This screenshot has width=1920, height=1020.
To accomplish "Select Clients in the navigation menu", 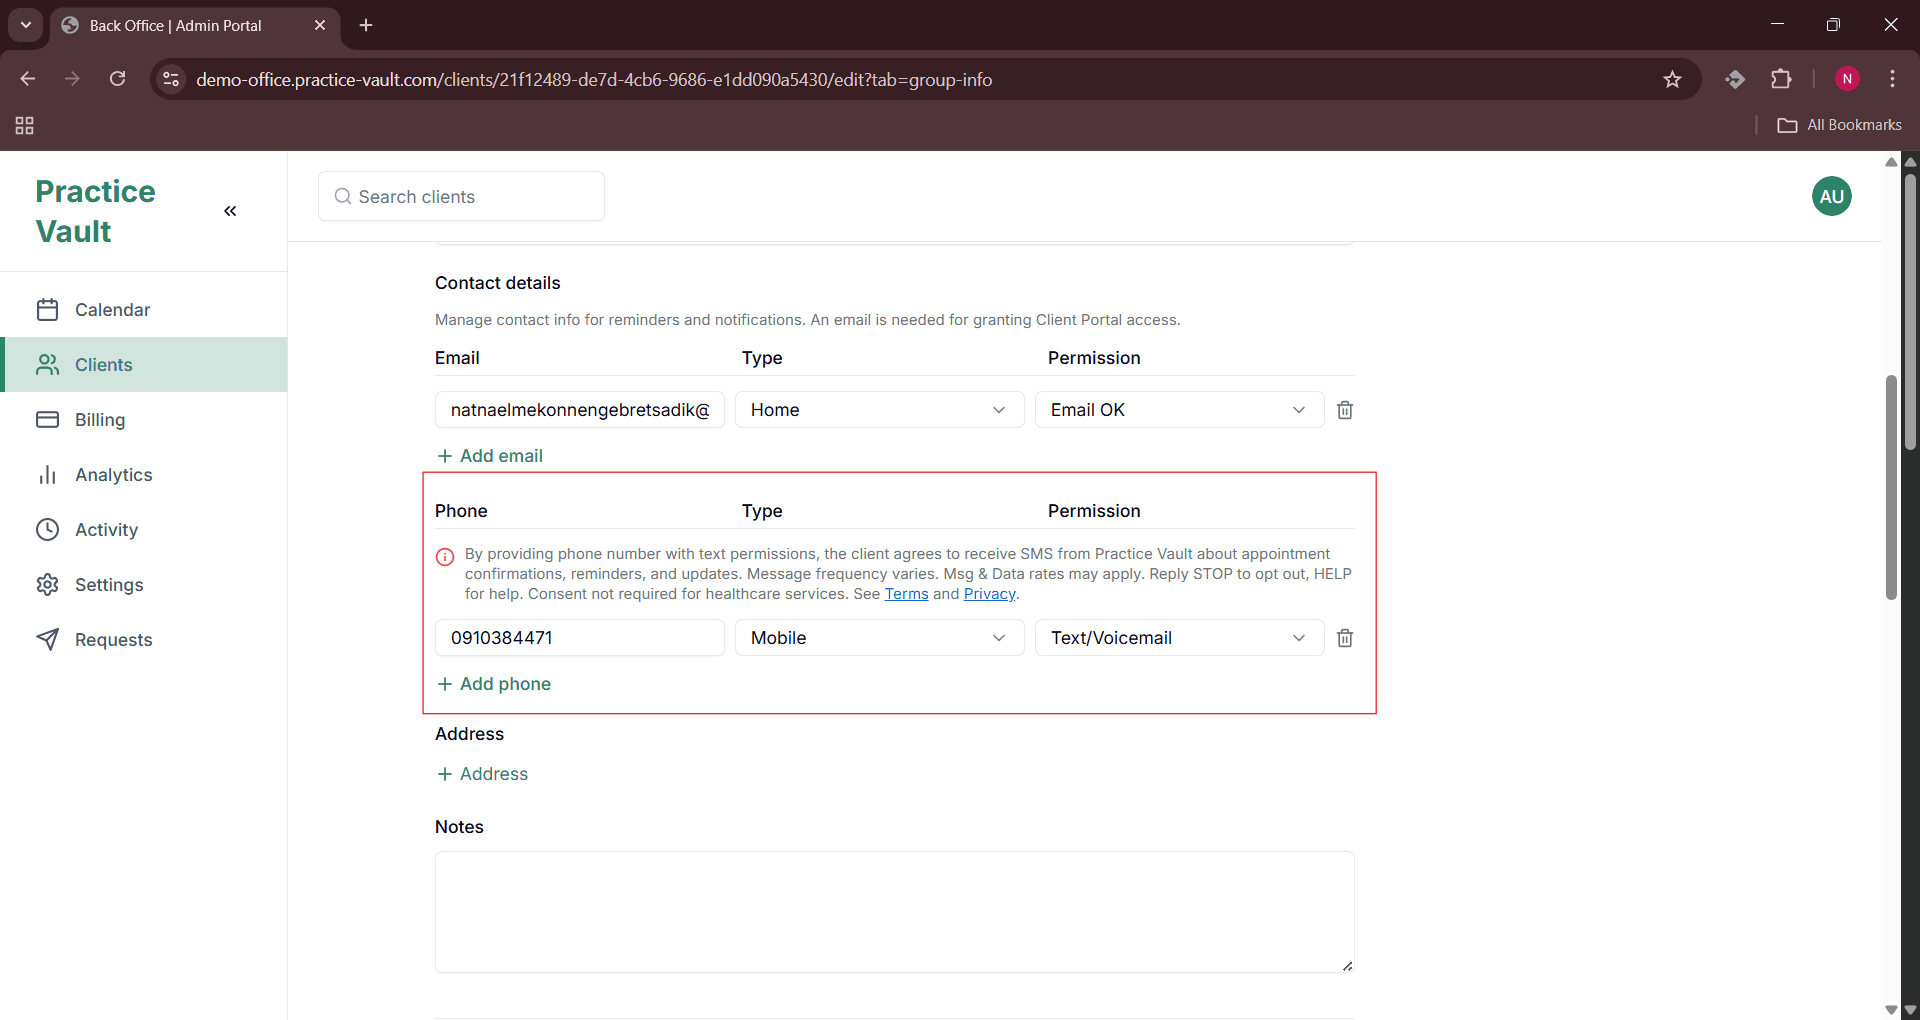I will [104, 365].
